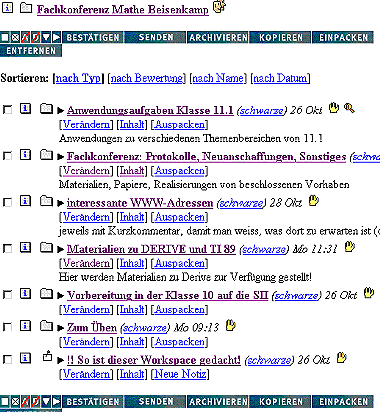
Task: Click the ENTFERNEN button
Action: (31, 51)
